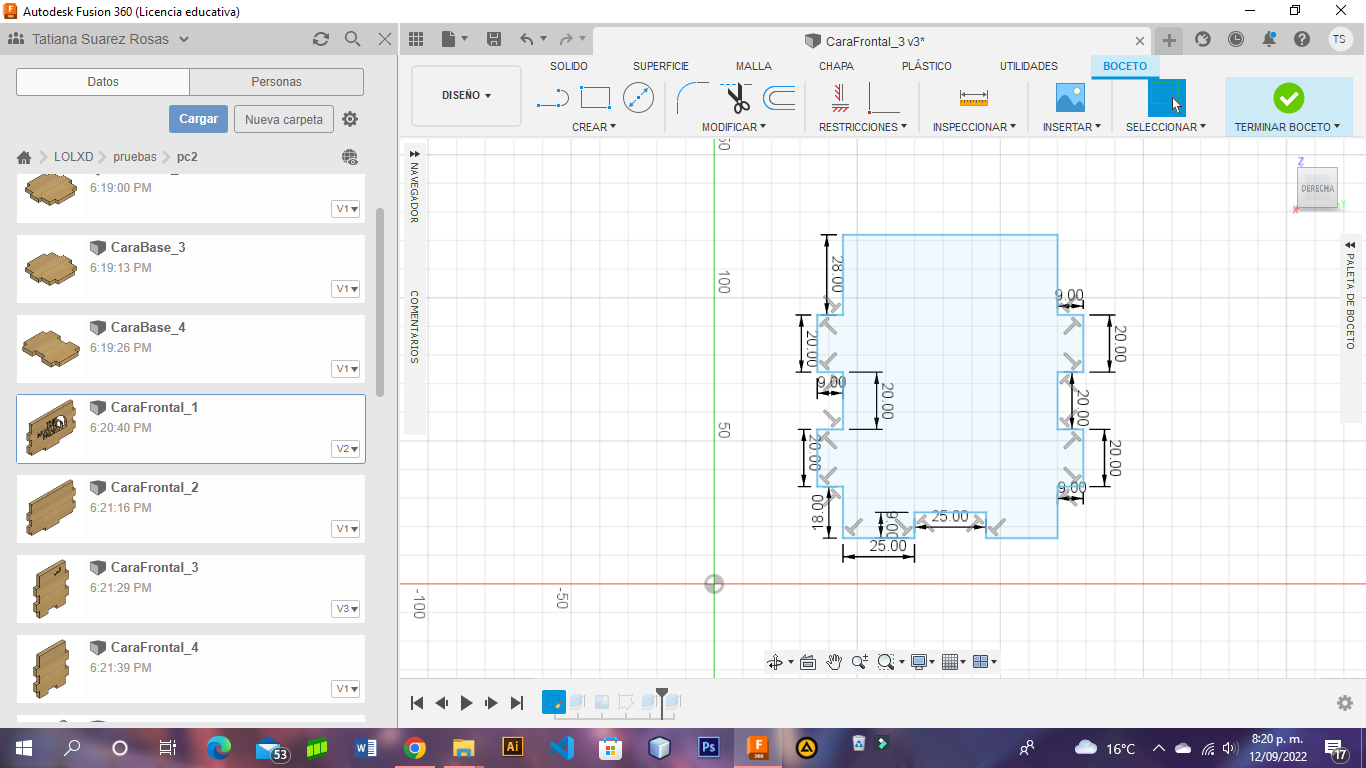1366x768 pixels.
Task: Save the document with the floppy icon
Action: [x=493, y=39]
